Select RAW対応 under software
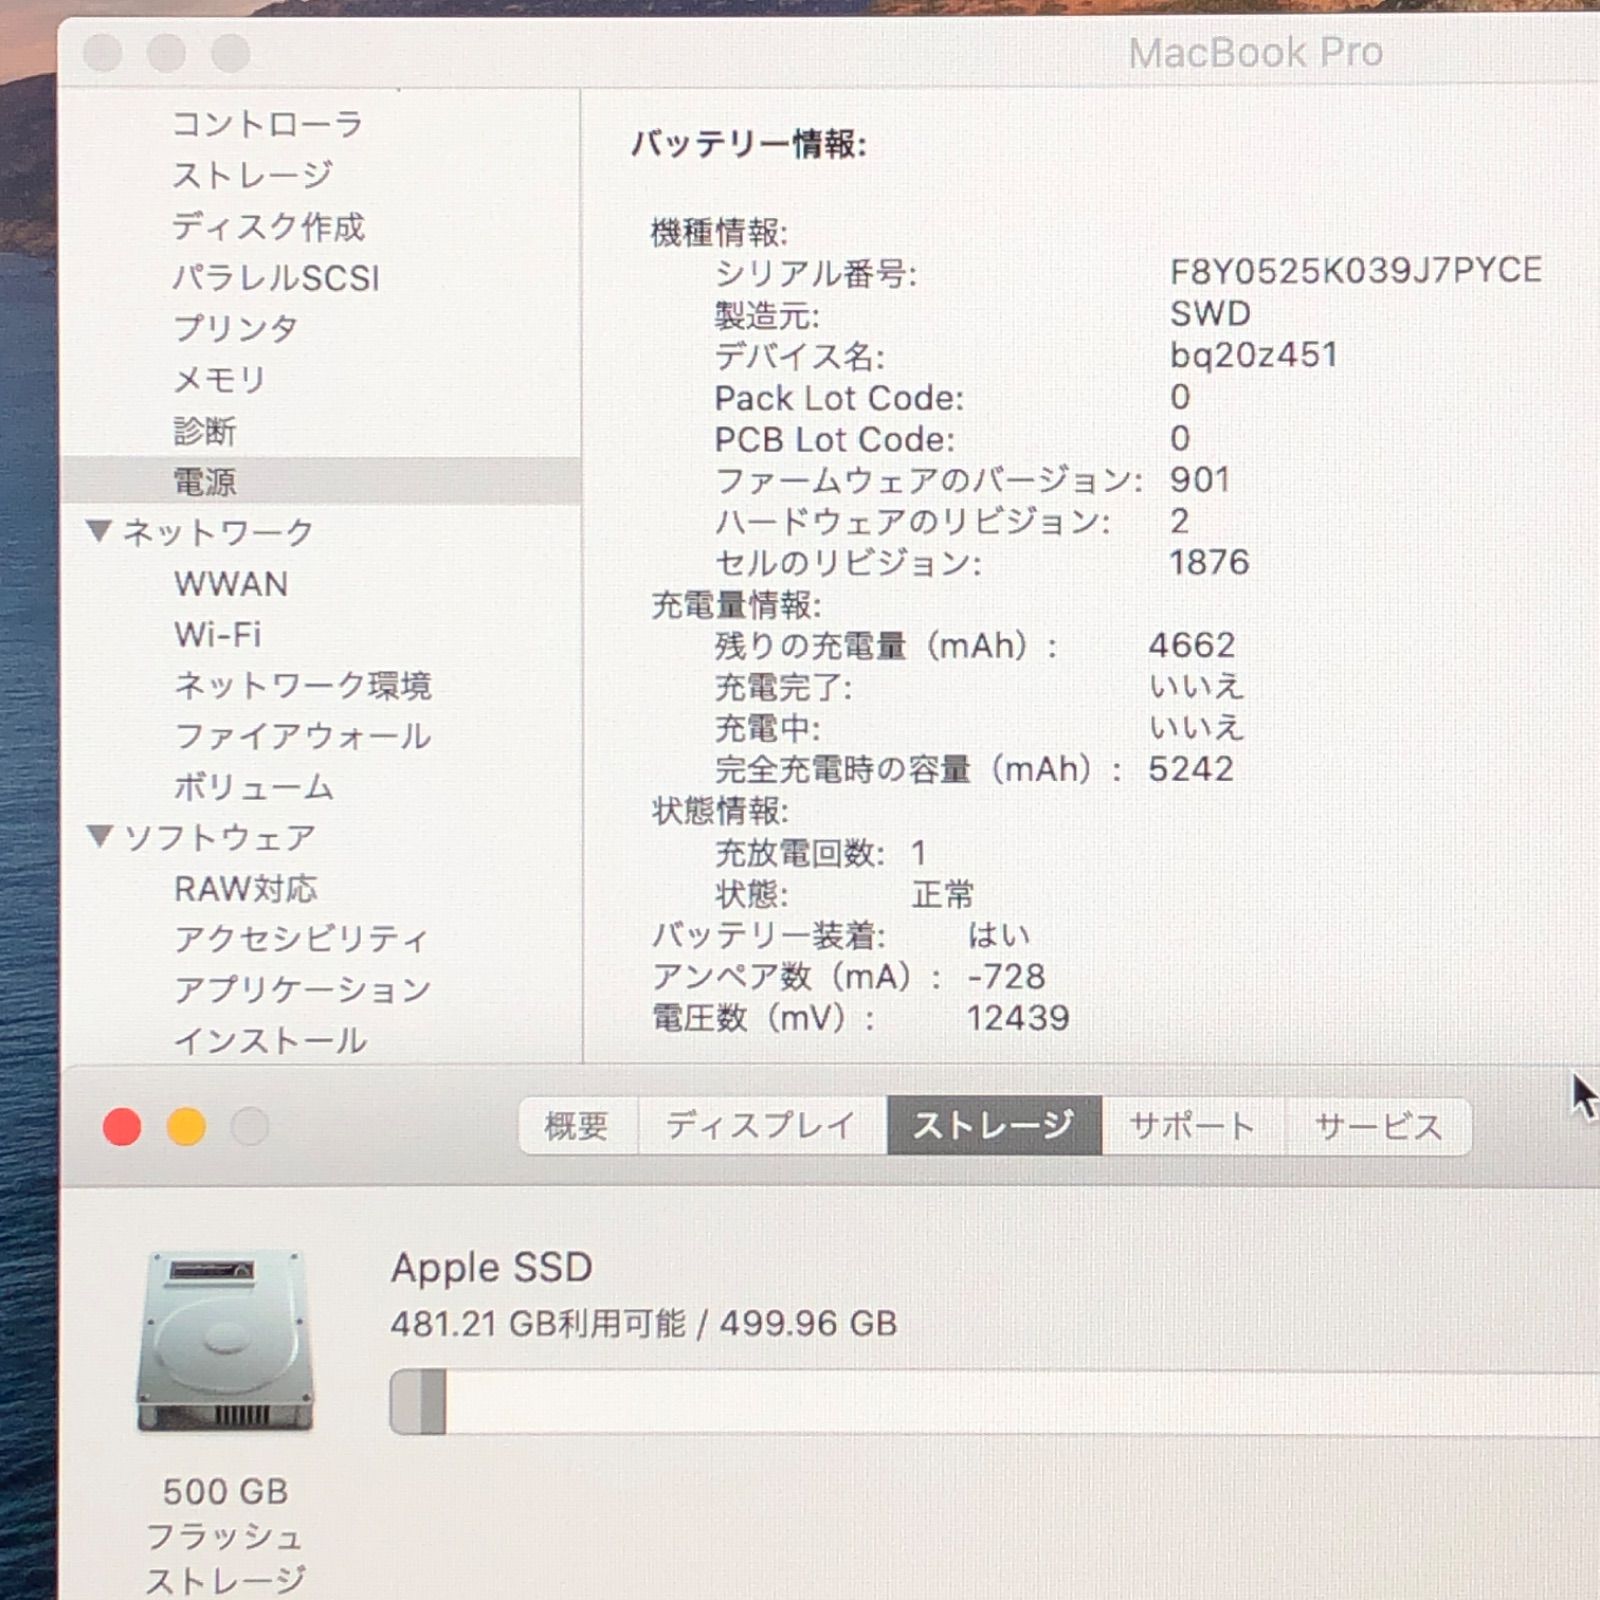 click(x=245, y=889)
